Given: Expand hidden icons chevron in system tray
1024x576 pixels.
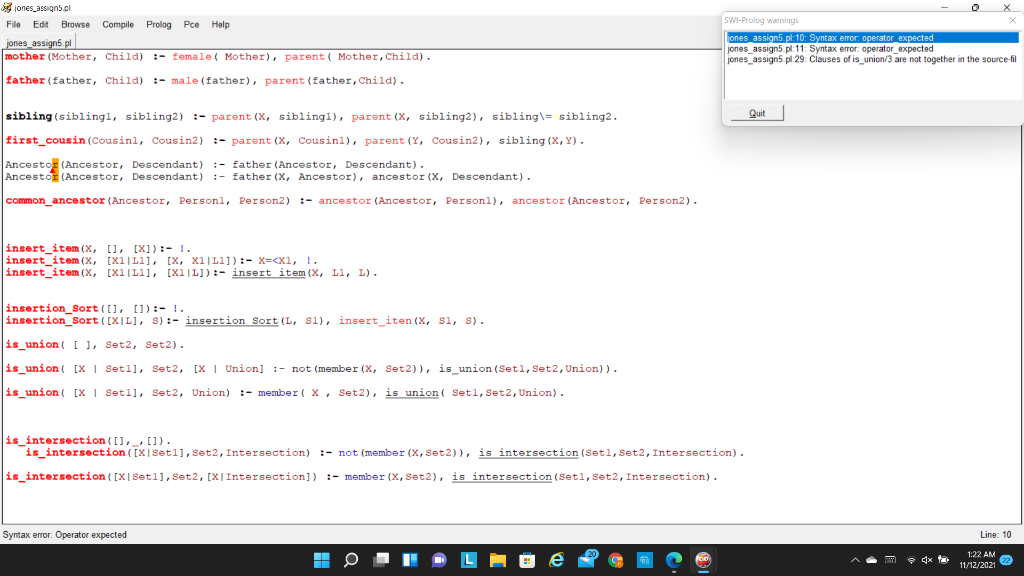Looking at the screenshot, I should 856,560.
